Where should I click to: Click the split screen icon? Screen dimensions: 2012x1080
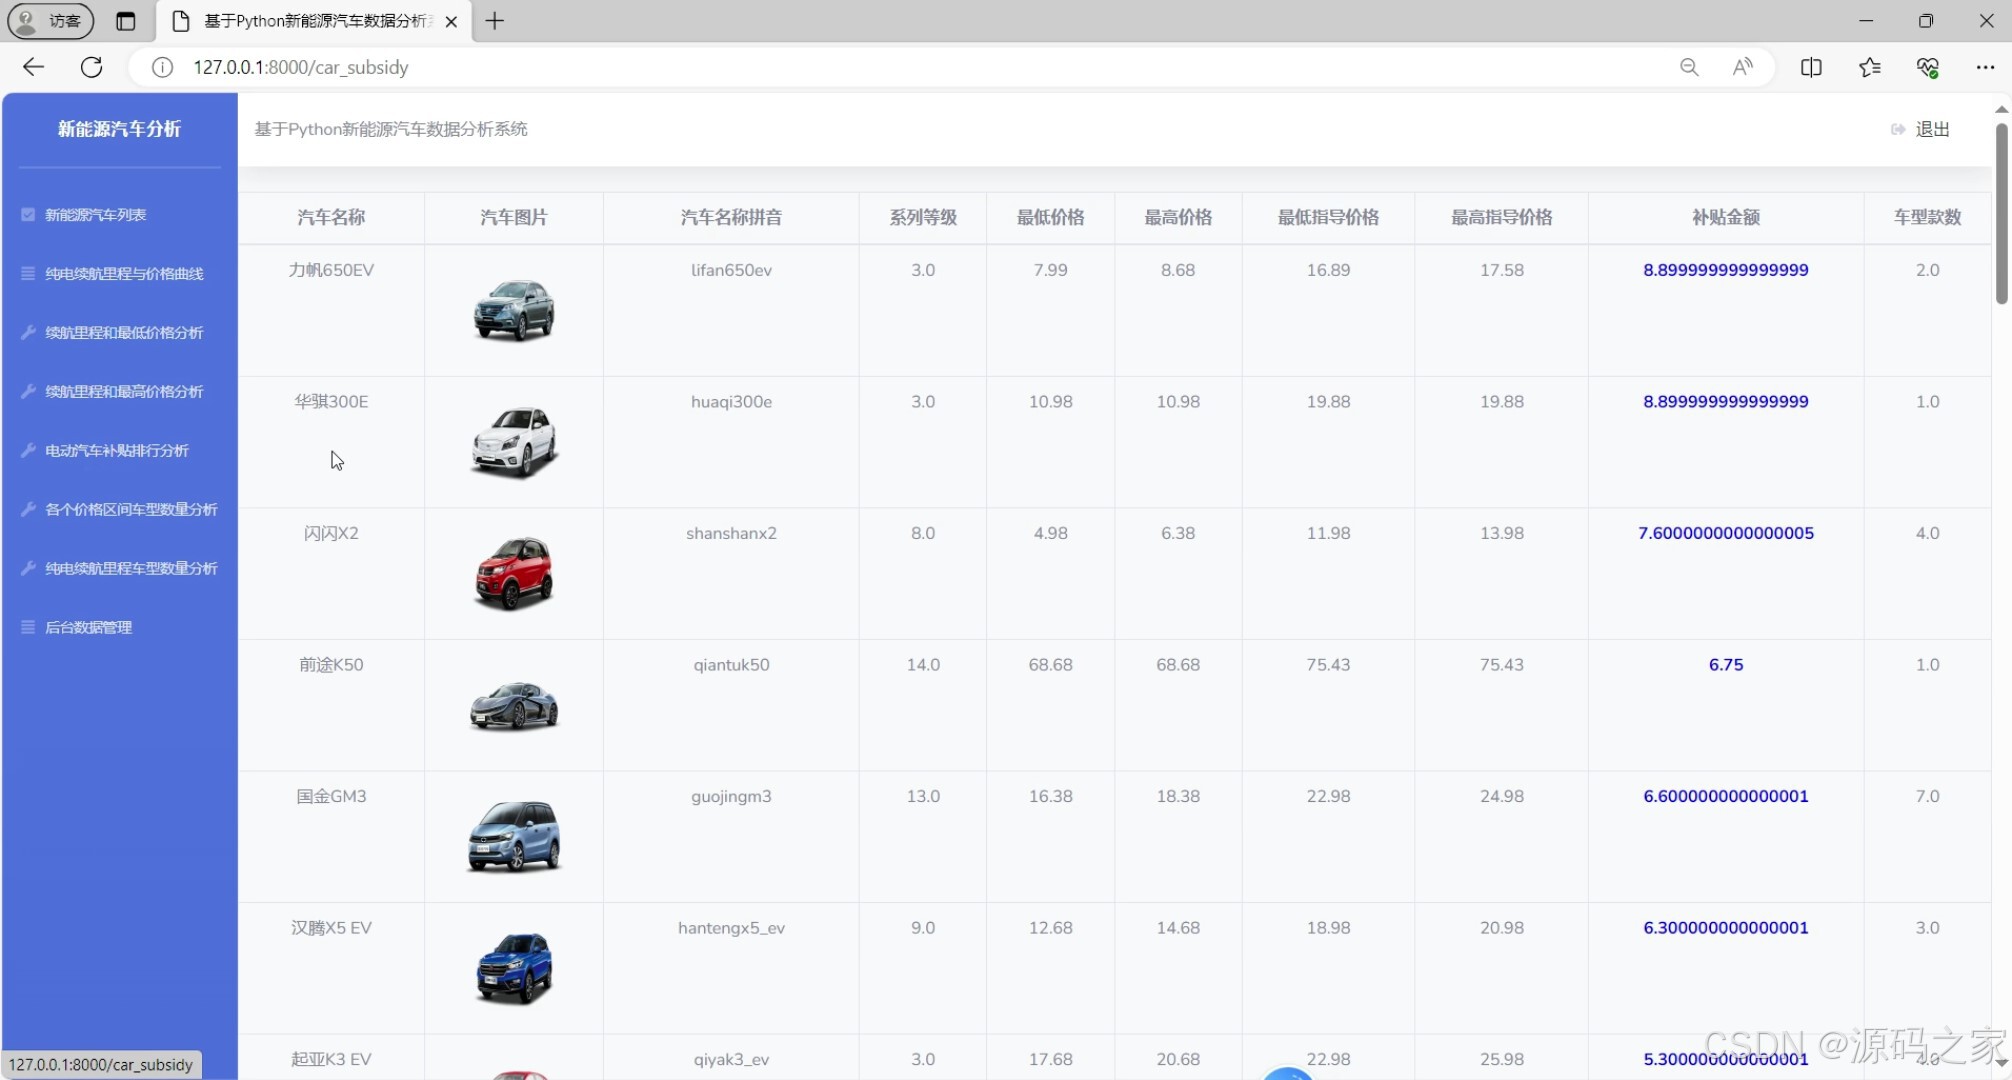(1810, 67)
